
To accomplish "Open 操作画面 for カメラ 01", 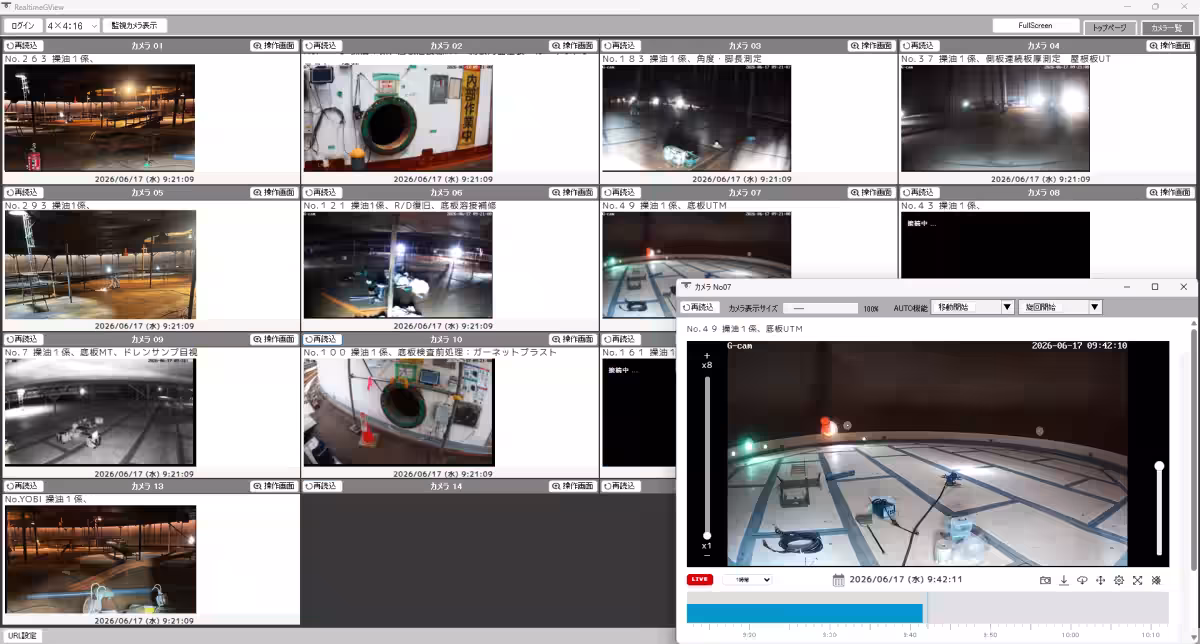I will pos(273,46).
